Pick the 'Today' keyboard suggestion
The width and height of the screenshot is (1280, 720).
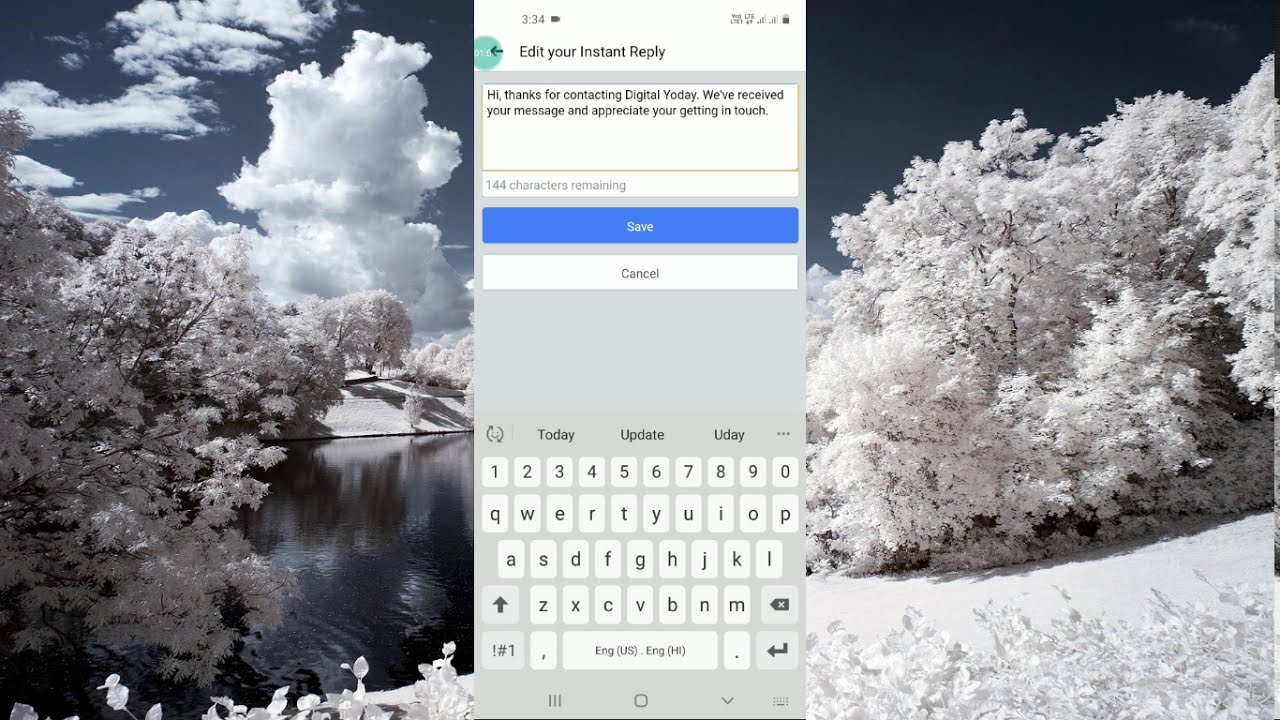556,434
